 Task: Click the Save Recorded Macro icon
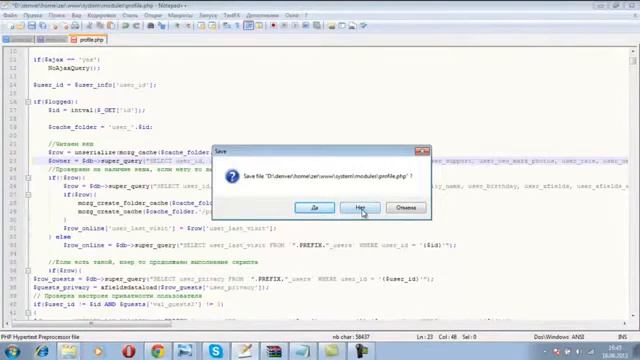click(x=316, y=26)
